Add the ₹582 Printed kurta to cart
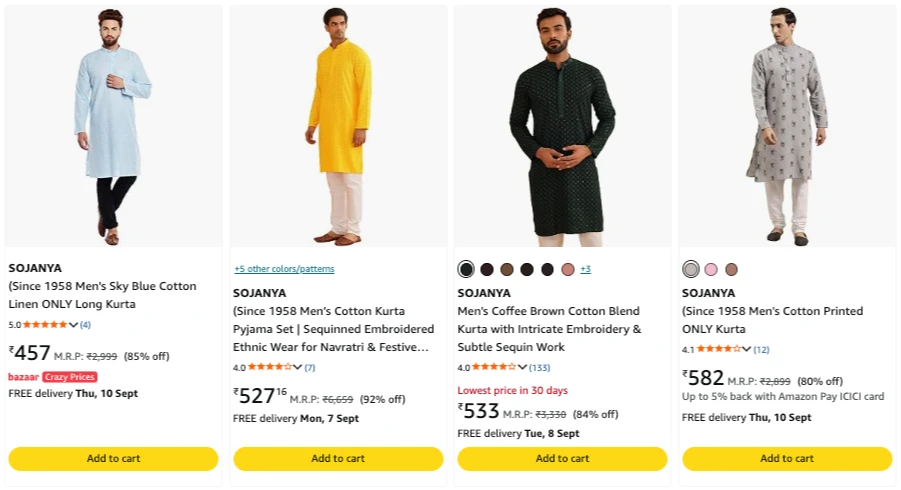 (787, 458)
